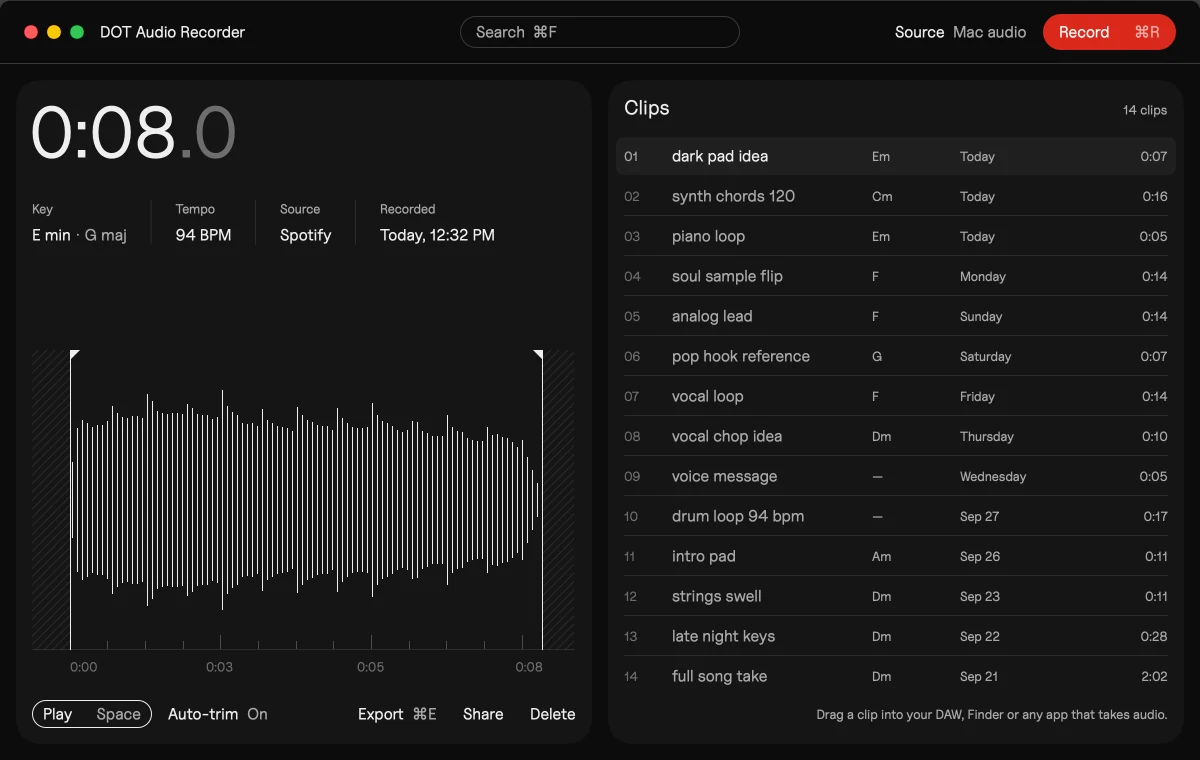The height and width of the screenshot is (760, 1200).
Task: Select the "soul sample flip" clip
Action: tap(896, 276)
